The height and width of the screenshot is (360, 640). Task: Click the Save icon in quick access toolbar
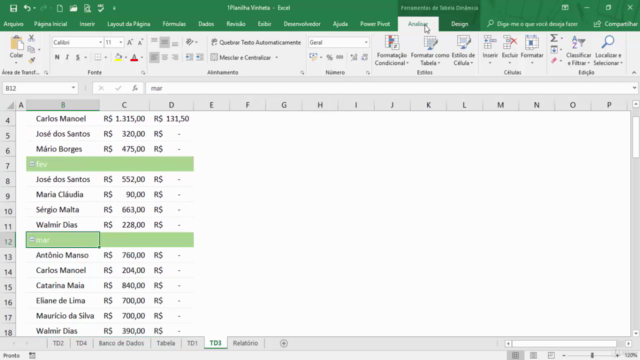[x=13, y=8]
